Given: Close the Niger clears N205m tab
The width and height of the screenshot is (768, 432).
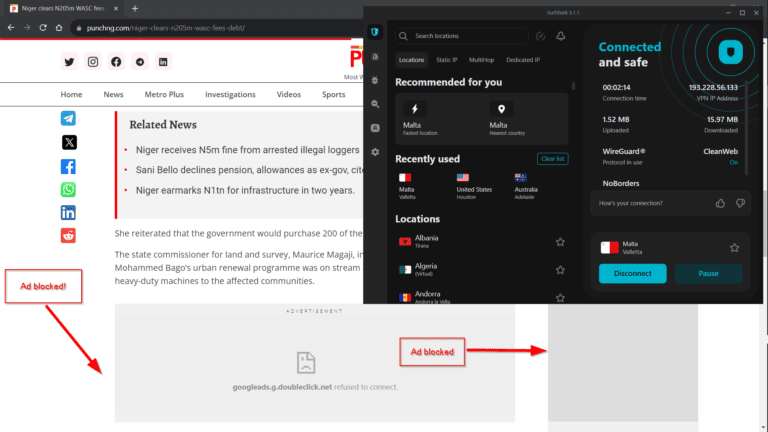Looking at the screenshot, I should click(116, 8).
